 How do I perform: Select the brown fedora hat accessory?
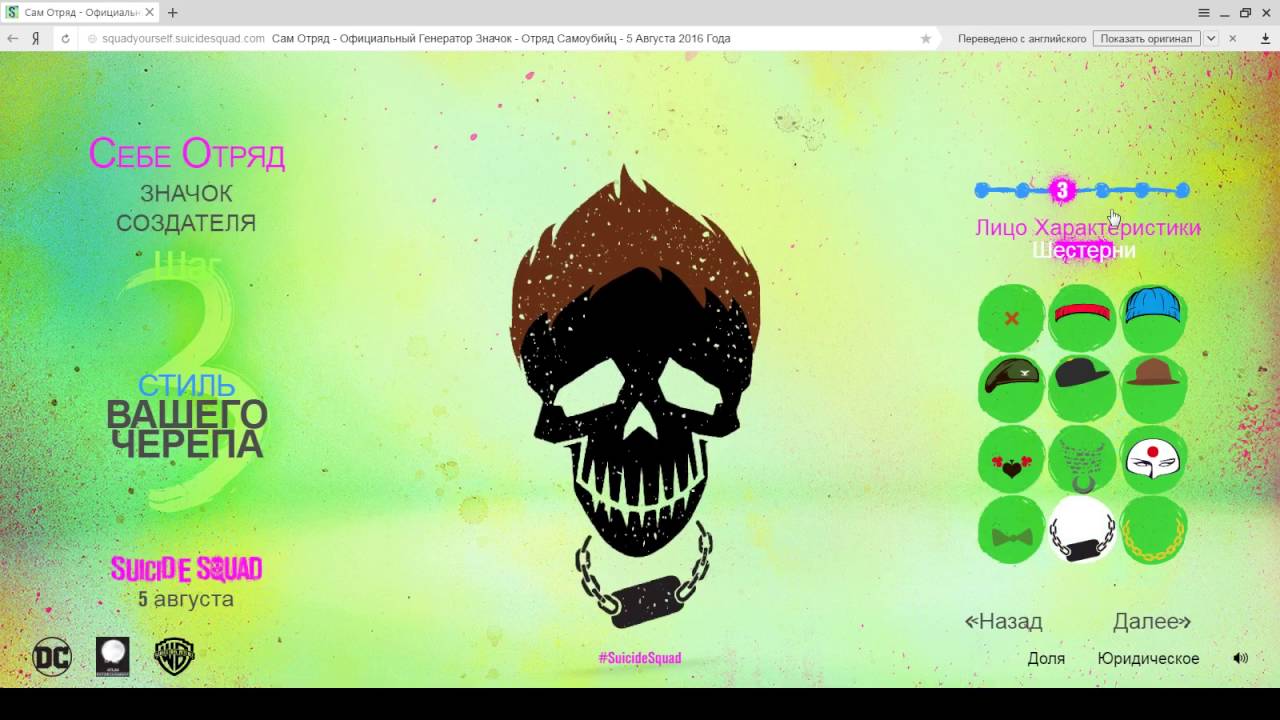point(1153,388)
